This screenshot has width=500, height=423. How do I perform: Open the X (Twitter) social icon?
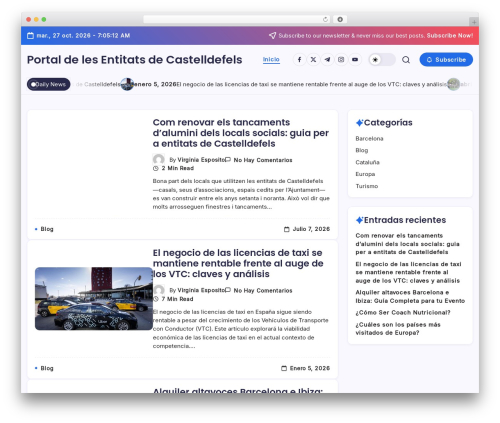(313, 60)
